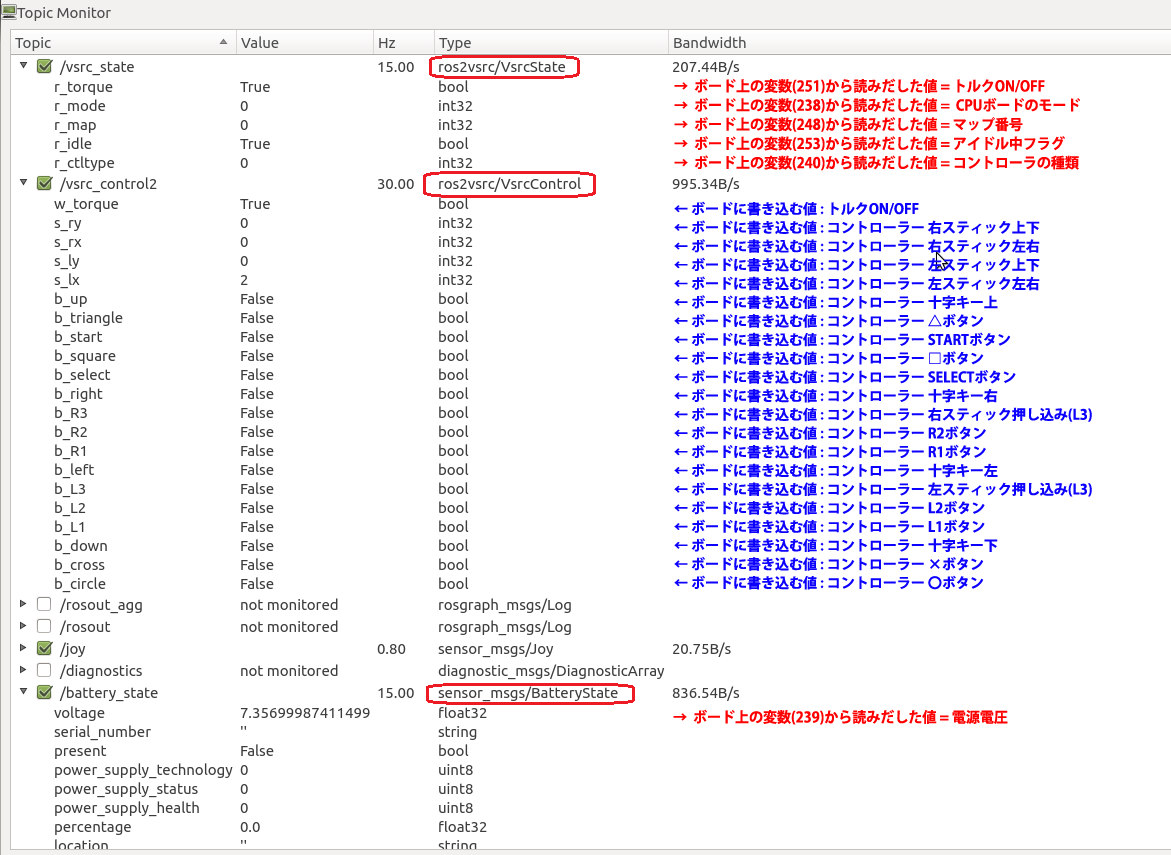Screen dimensions: 1171x855
Task: Sort by the Topic column header
Action: coord(123,43)
